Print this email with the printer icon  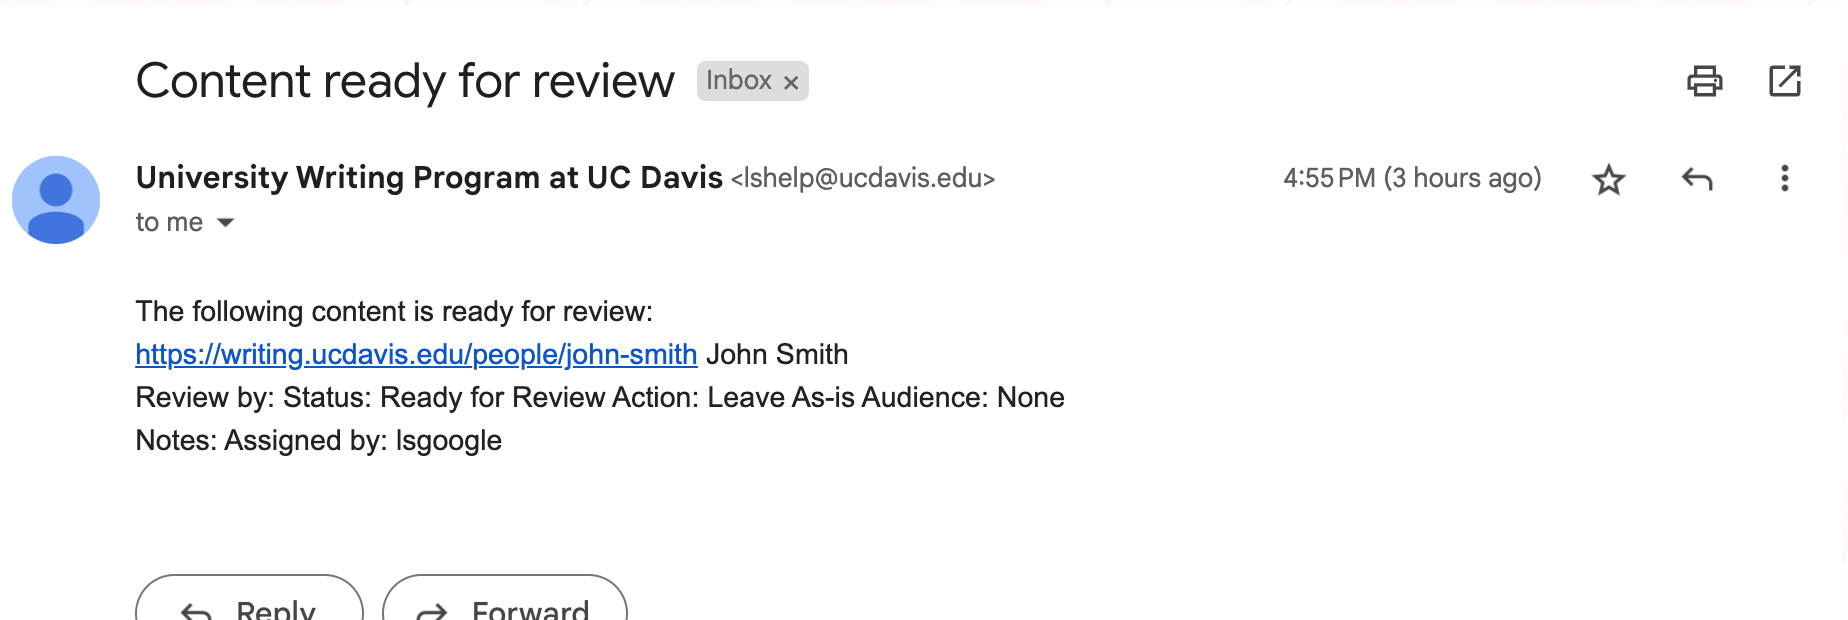[x=1704, y=81]
